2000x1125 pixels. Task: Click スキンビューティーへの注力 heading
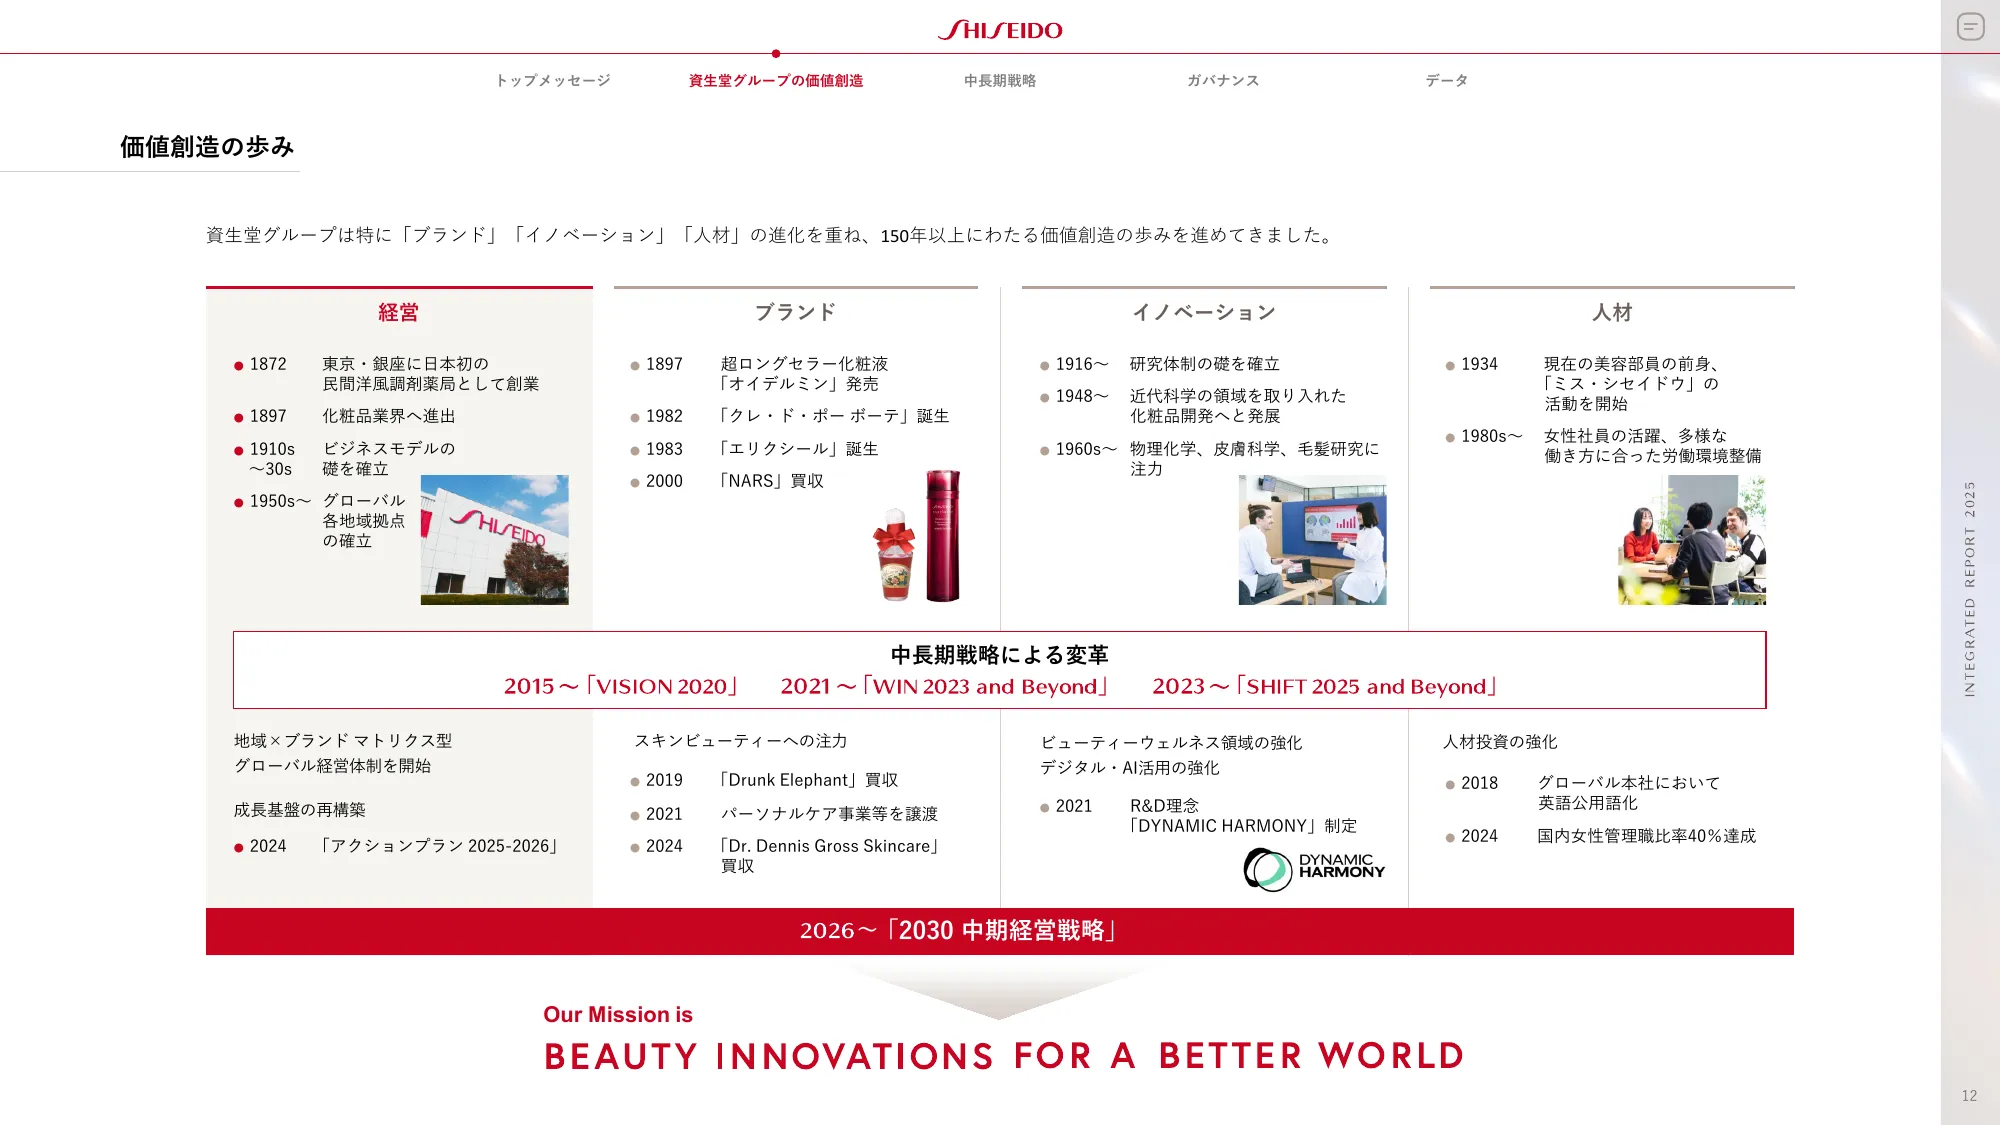pos(741,741)
